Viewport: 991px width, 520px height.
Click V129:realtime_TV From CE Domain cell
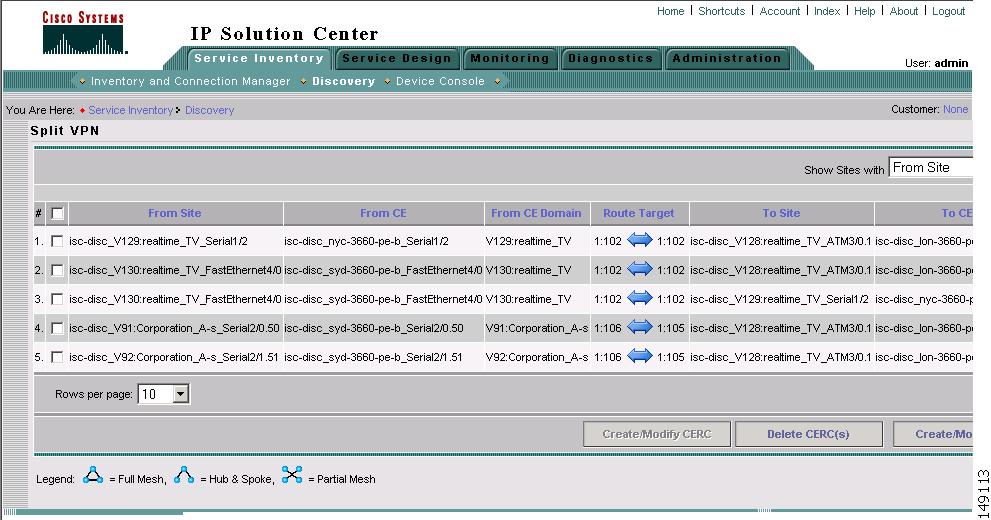[528, 241]
